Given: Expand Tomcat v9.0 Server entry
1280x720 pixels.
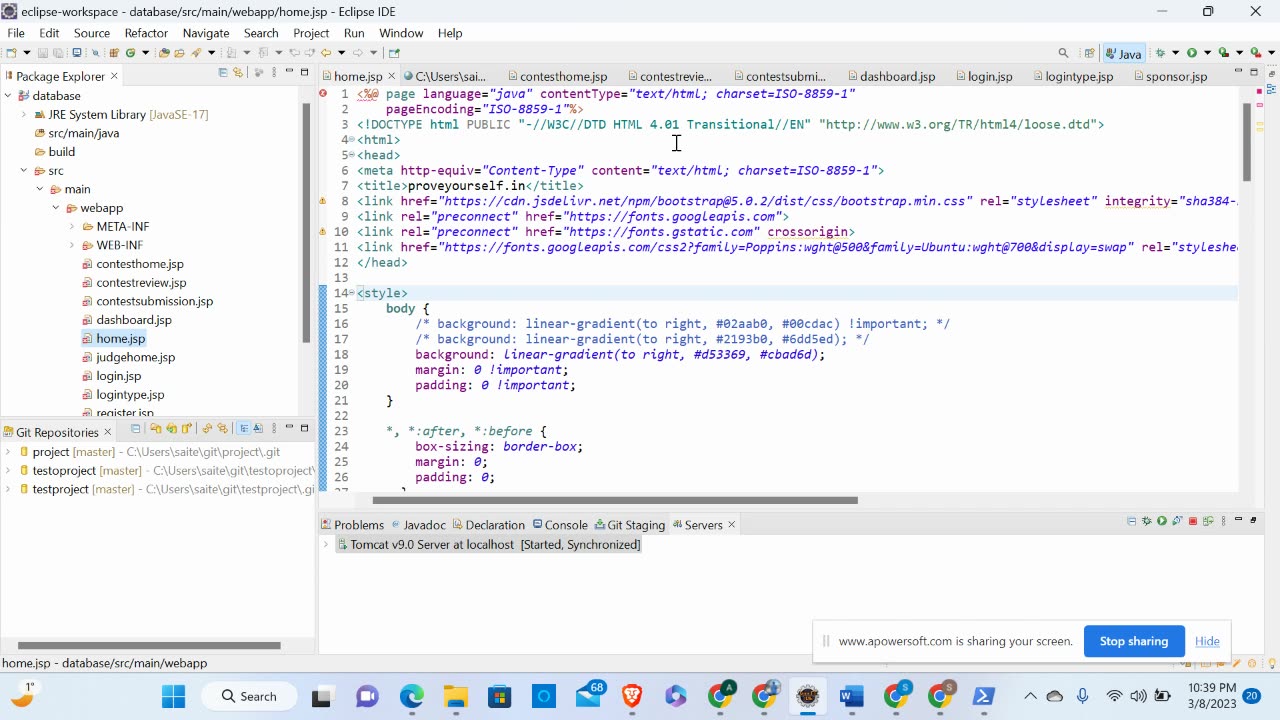Looking at the screenshot, I should [326, 545].
